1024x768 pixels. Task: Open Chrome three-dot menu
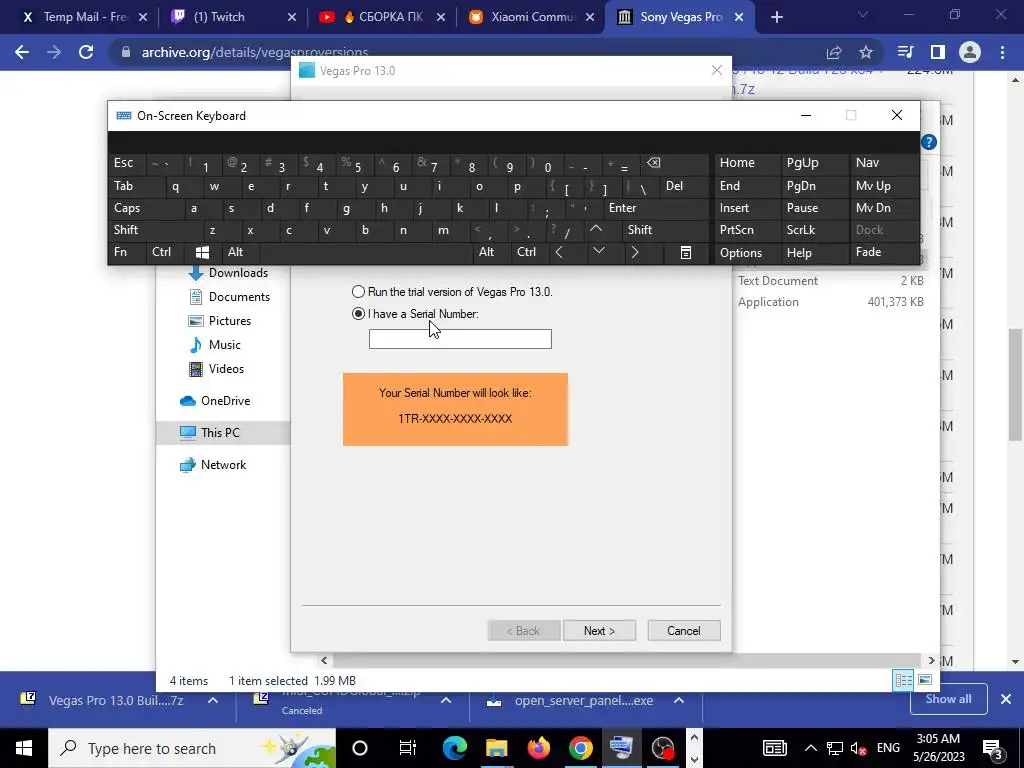coord(1002,52)
